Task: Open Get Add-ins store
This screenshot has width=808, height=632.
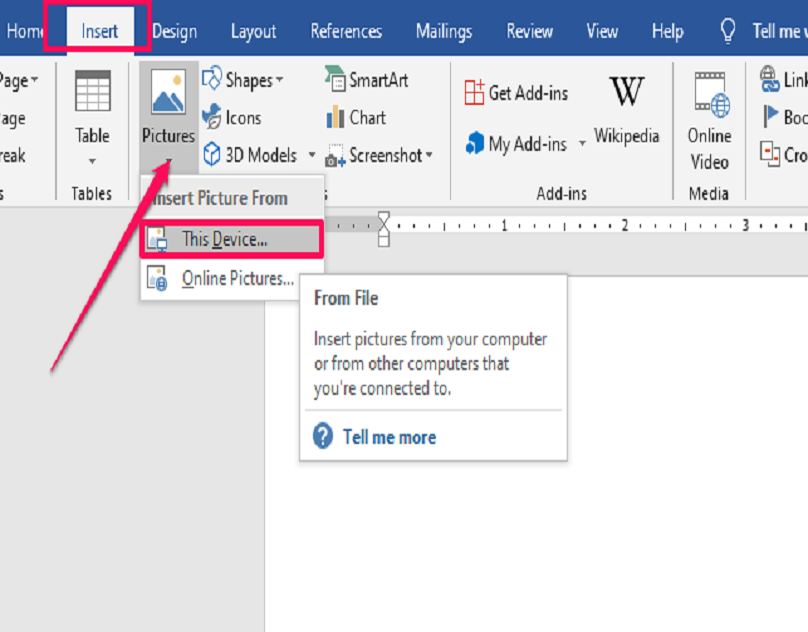Action: tap(516, 92)
